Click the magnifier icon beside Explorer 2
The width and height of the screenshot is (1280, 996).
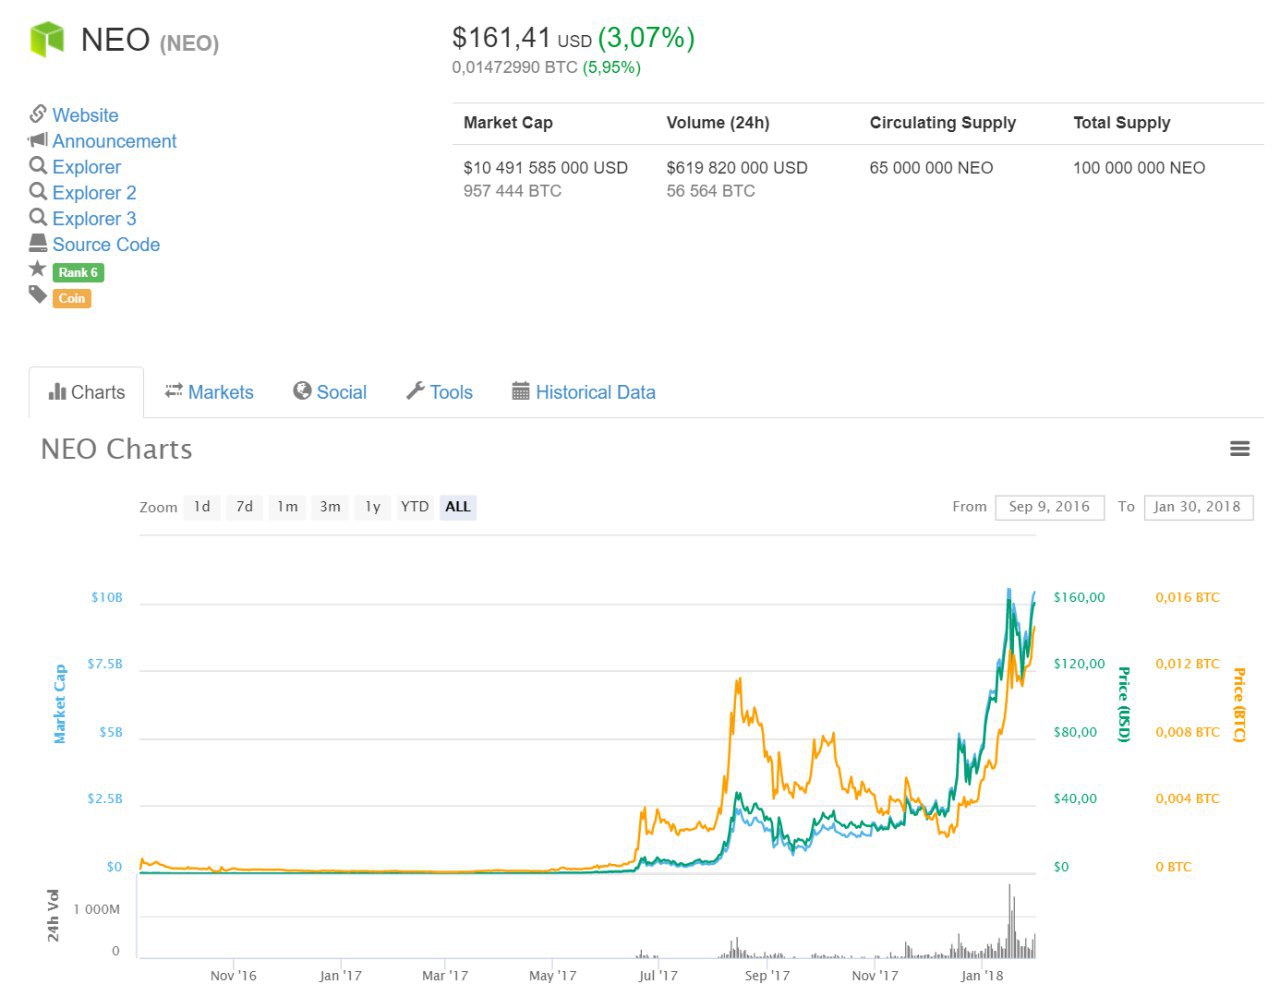38,192
